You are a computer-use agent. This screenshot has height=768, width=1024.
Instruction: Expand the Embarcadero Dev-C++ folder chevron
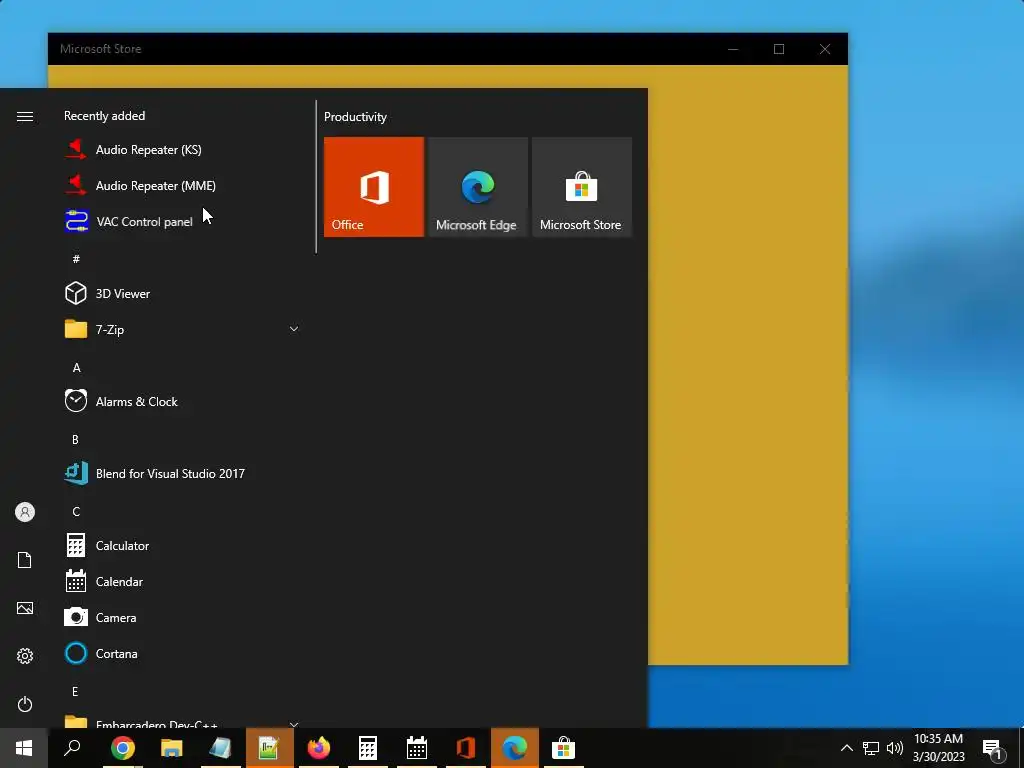point(294,724)
